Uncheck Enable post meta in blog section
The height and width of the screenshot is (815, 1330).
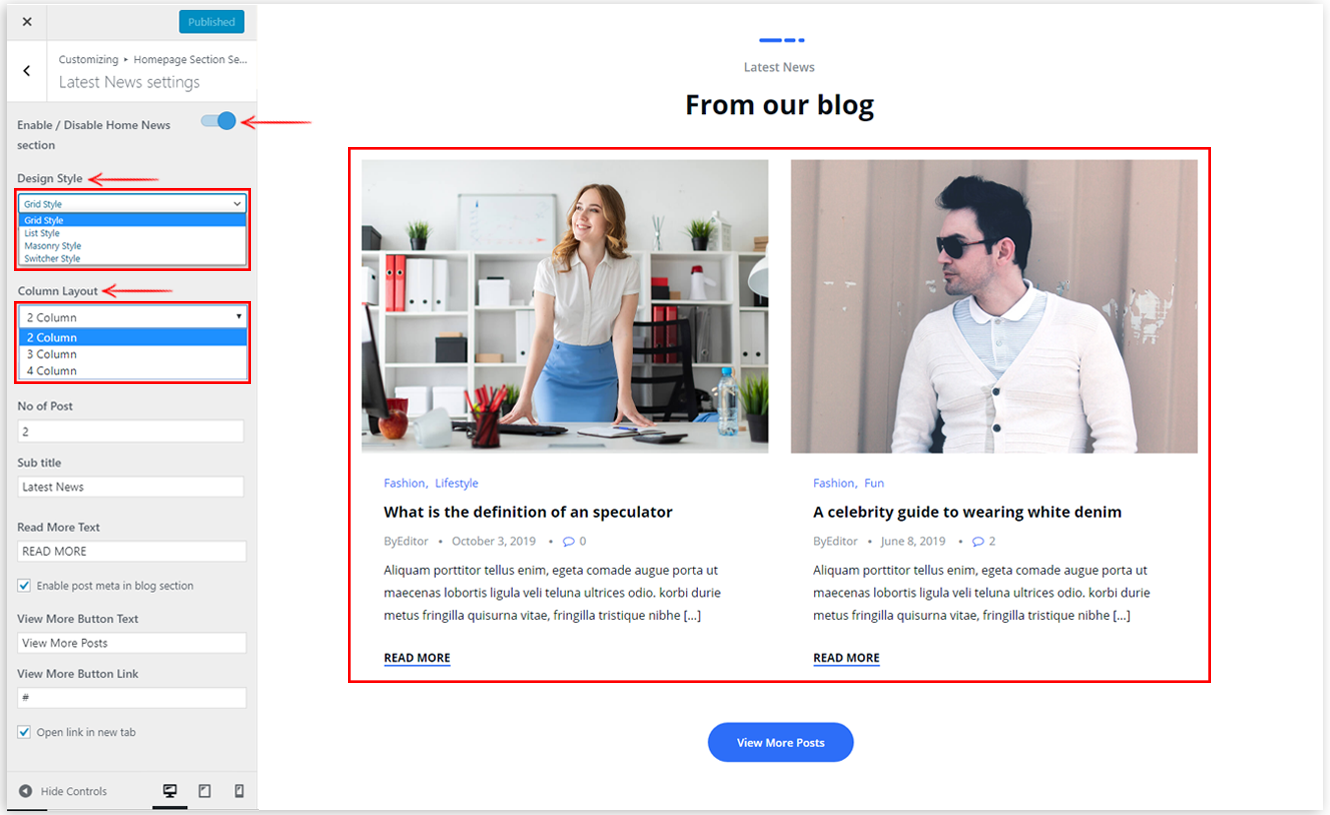[24, 585]
